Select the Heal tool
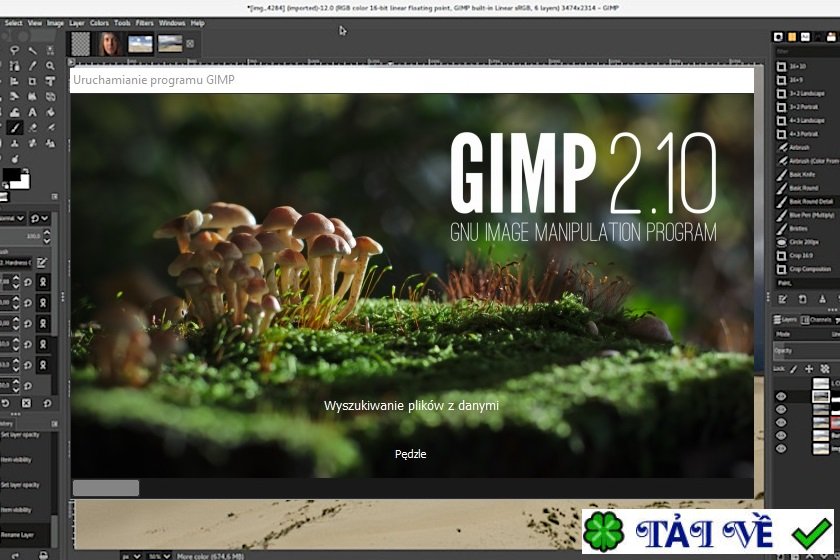The image size is (840, 560). tap(32, 144)
